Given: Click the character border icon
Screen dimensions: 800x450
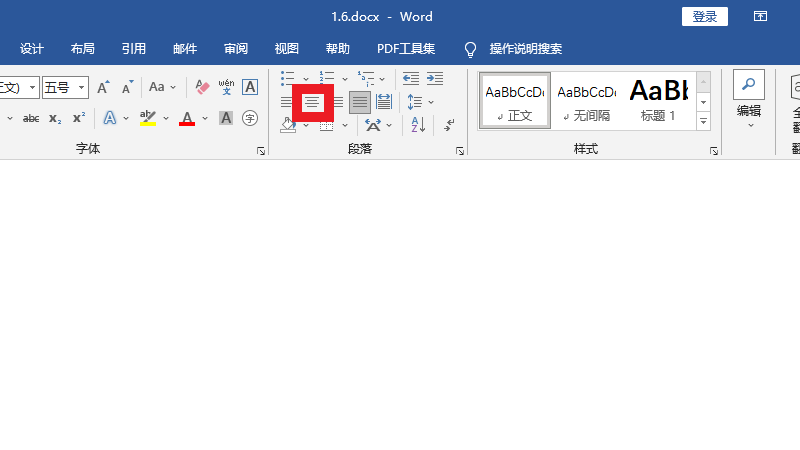Looking at the screenshot, I should pos(250,88).
